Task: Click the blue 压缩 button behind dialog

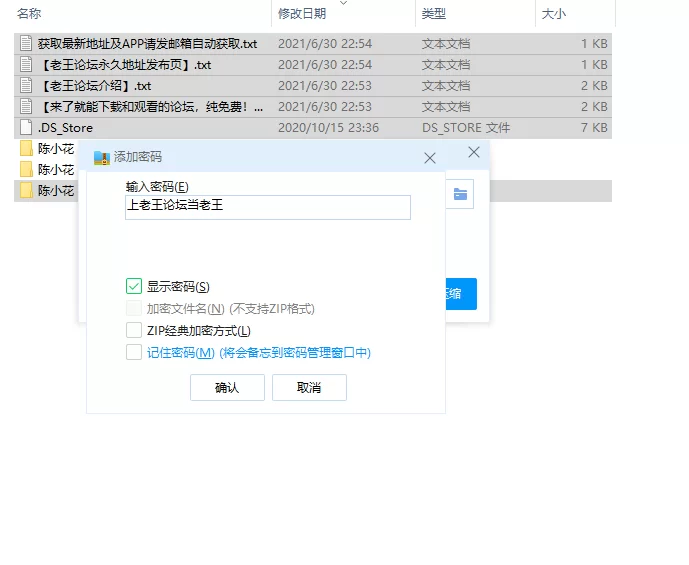Action: [461, 293]
